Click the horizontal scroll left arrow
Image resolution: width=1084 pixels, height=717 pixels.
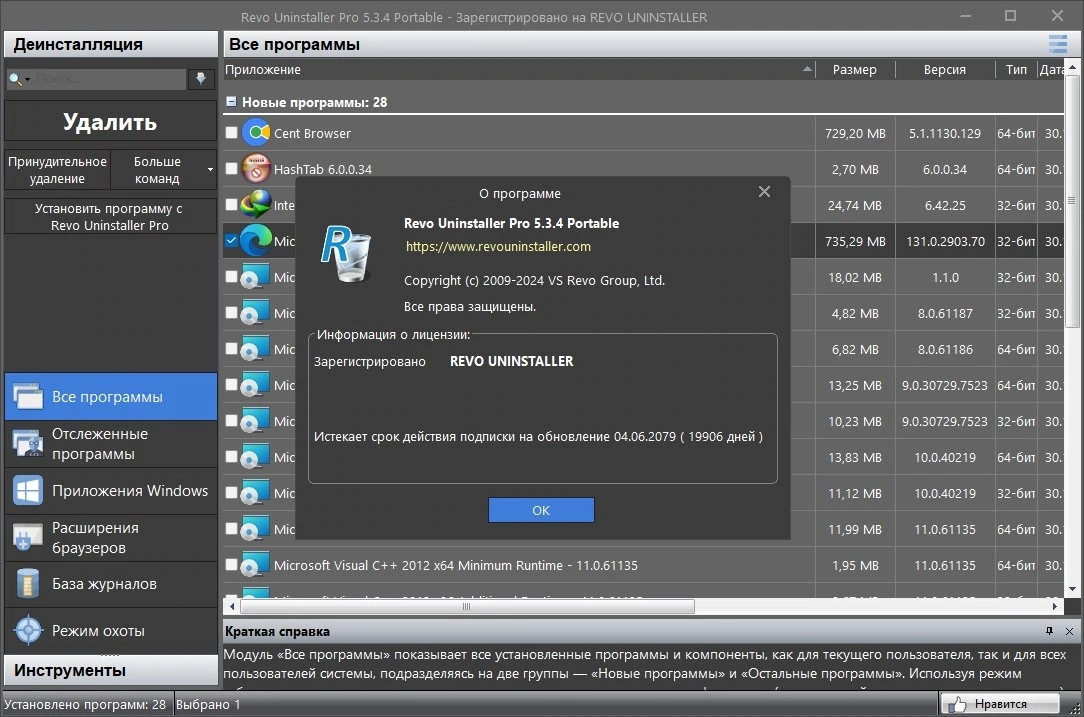(x=232, y=606)
